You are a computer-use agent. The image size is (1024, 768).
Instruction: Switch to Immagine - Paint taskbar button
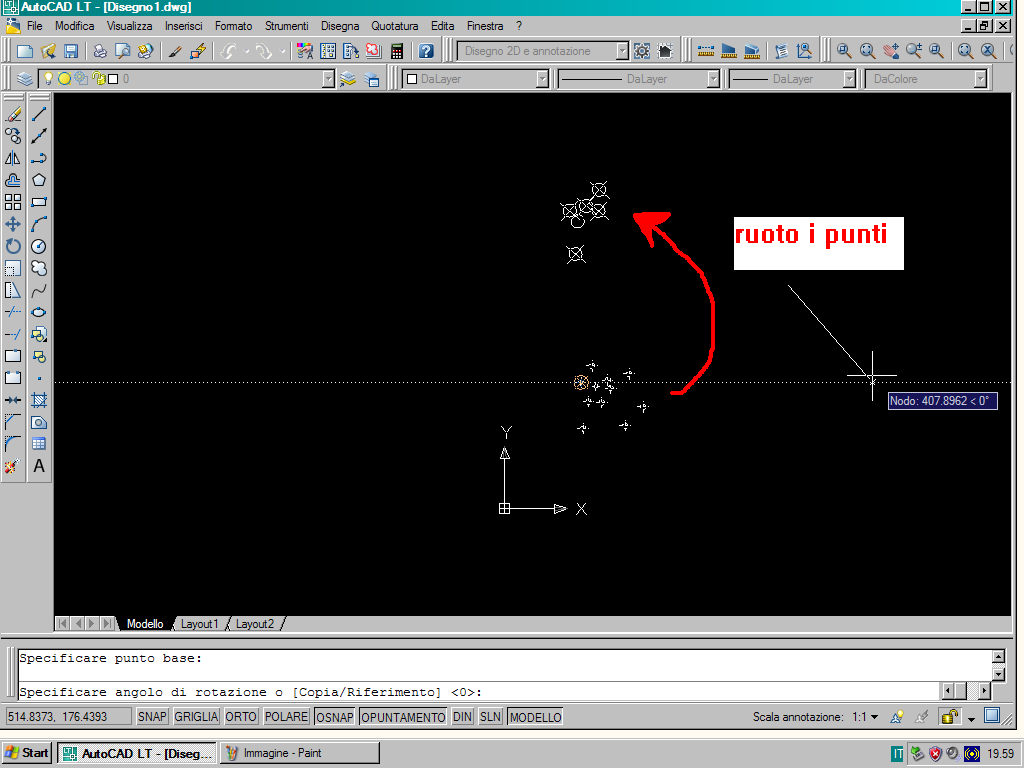coord(300,753)
